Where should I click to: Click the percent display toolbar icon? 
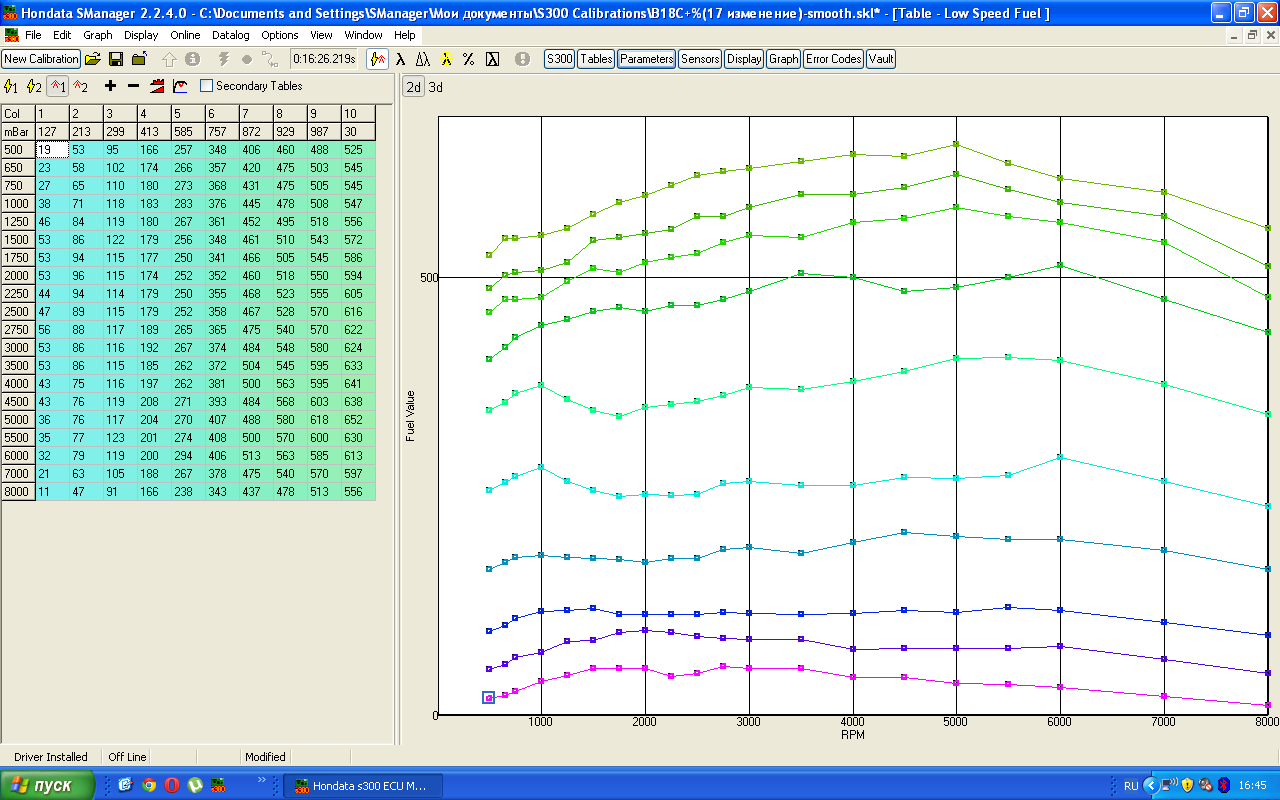pyautogui.click(x=468, y=59)
